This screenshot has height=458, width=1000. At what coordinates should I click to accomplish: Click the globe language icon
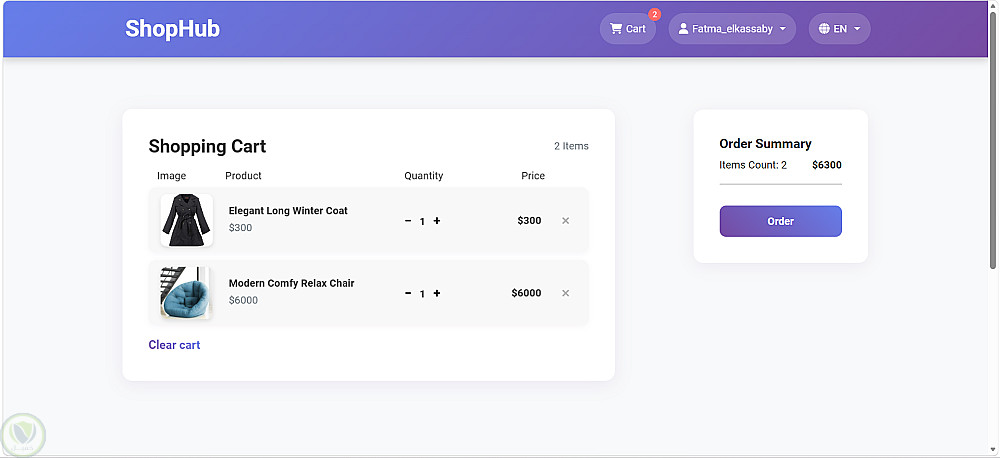click(x=824, y=29)
